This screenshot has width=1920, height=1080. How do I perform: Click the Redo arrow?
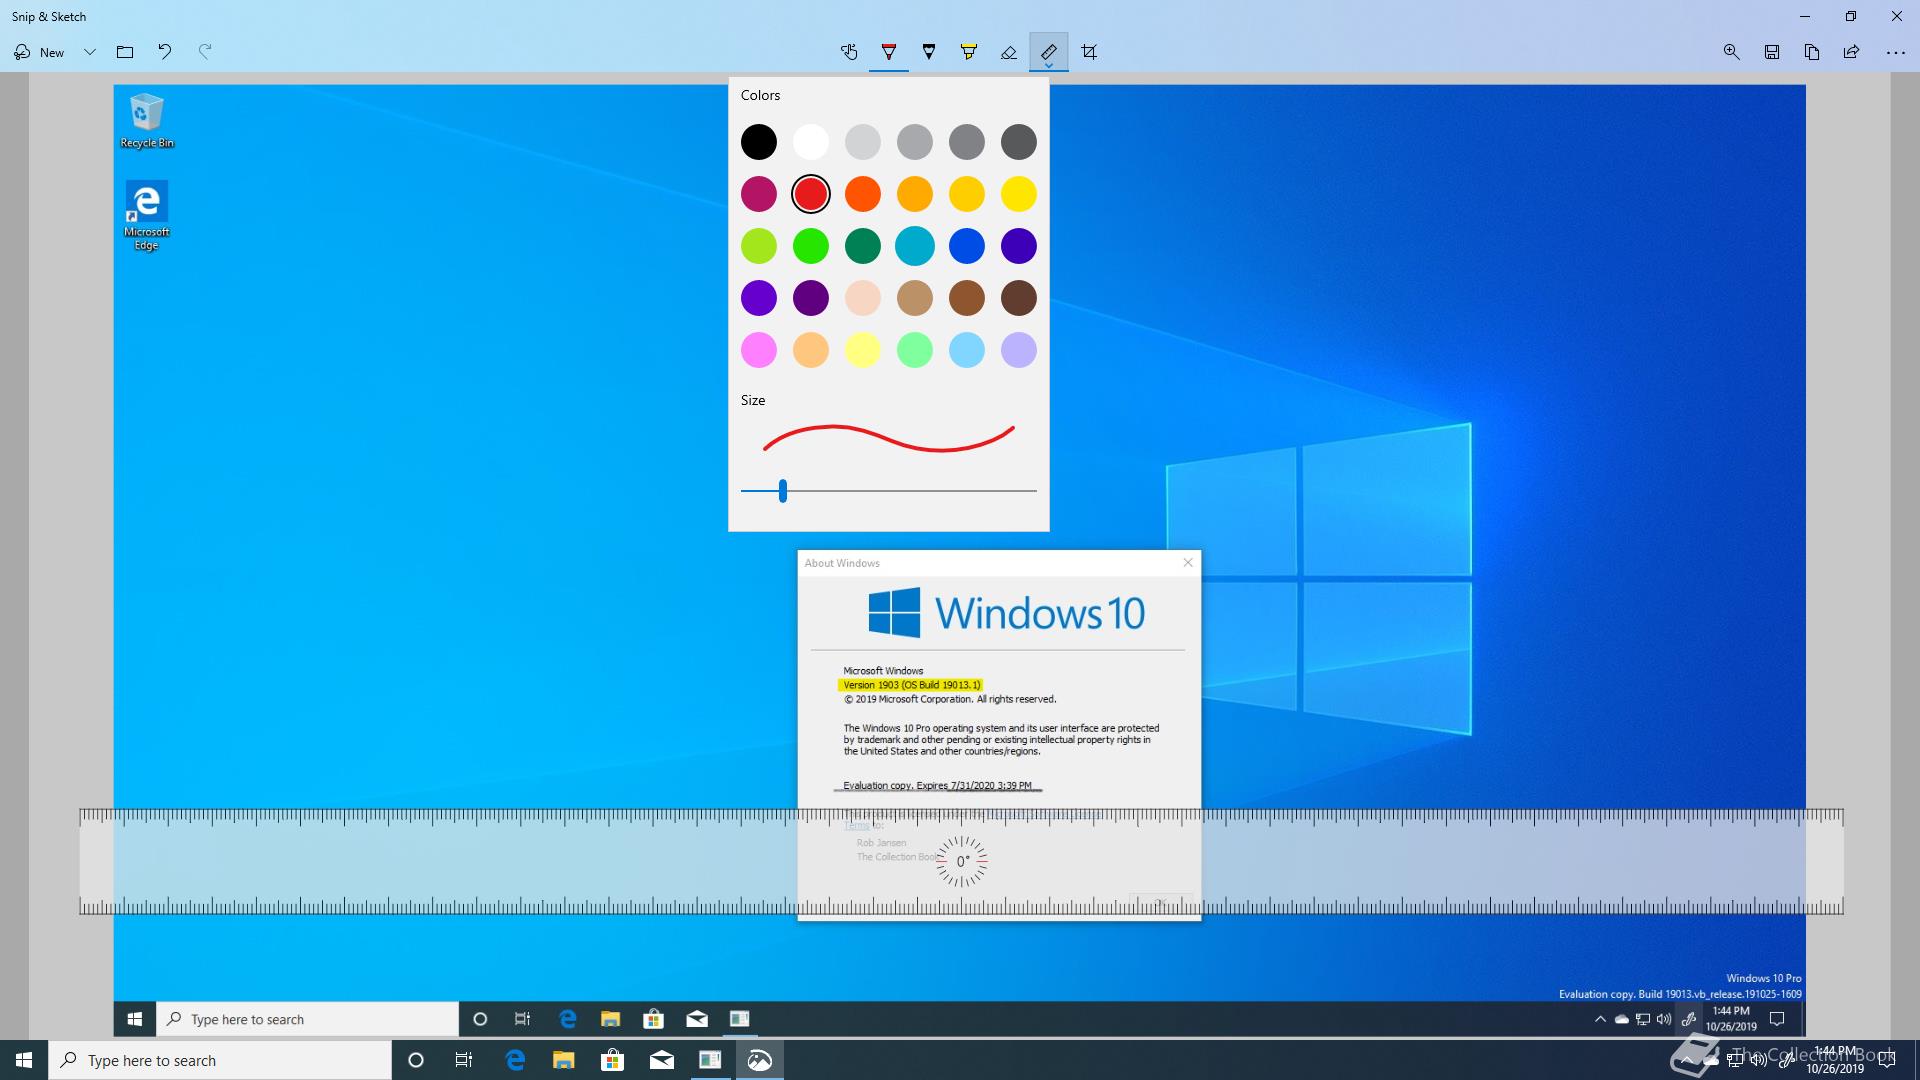coord(205,52)
